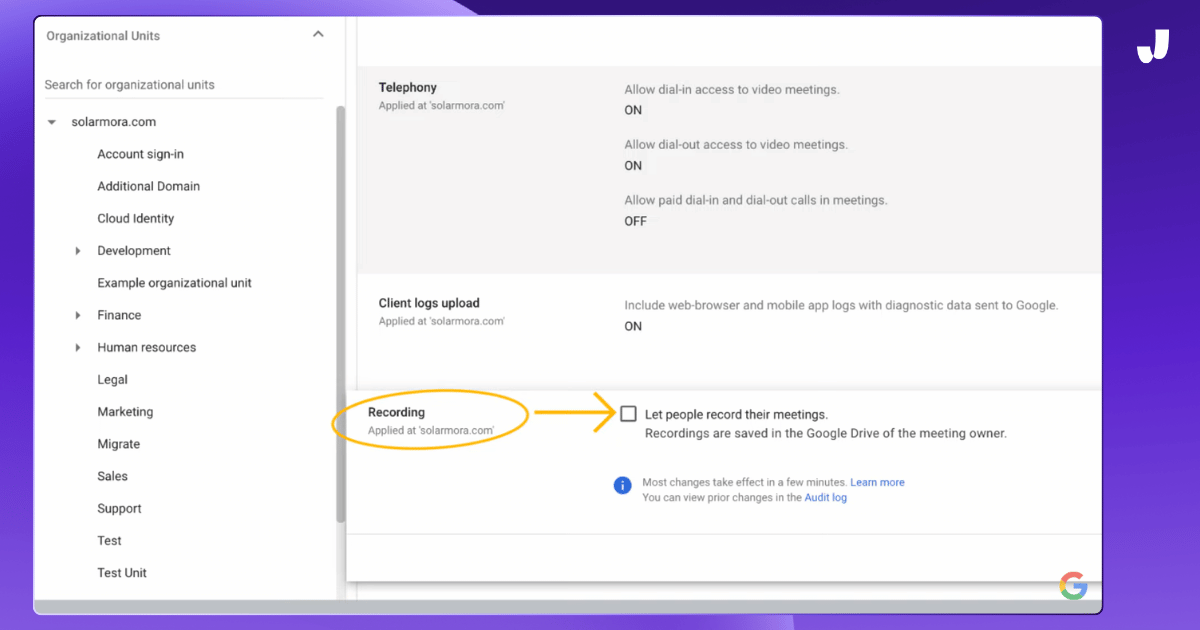Tick the 'Let people record their meetings' checkbox

click(628, 414)
